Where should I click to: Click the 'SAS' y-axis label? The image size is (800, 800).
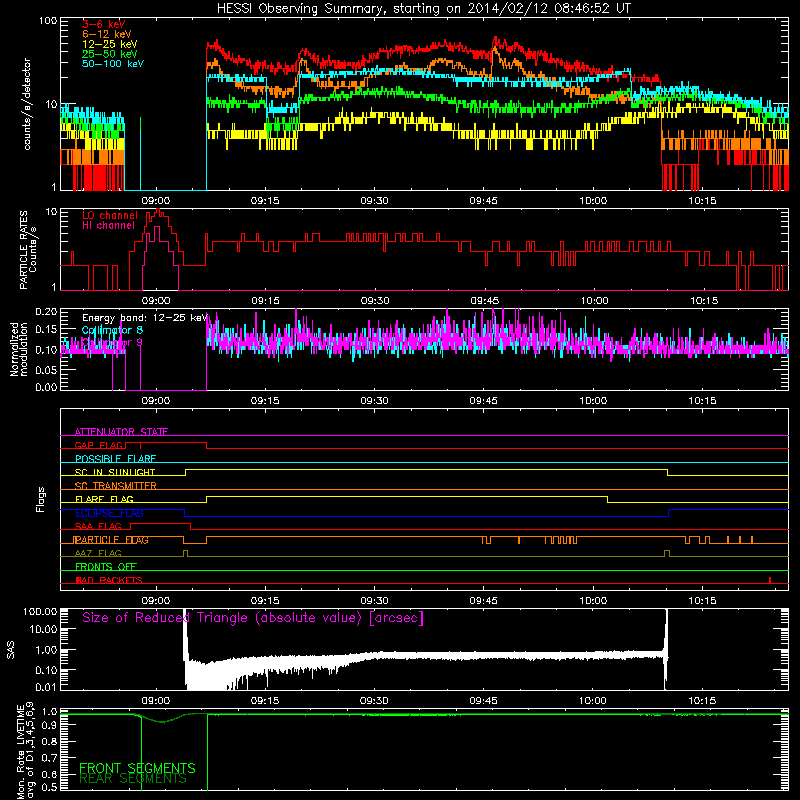pos(11,650)
